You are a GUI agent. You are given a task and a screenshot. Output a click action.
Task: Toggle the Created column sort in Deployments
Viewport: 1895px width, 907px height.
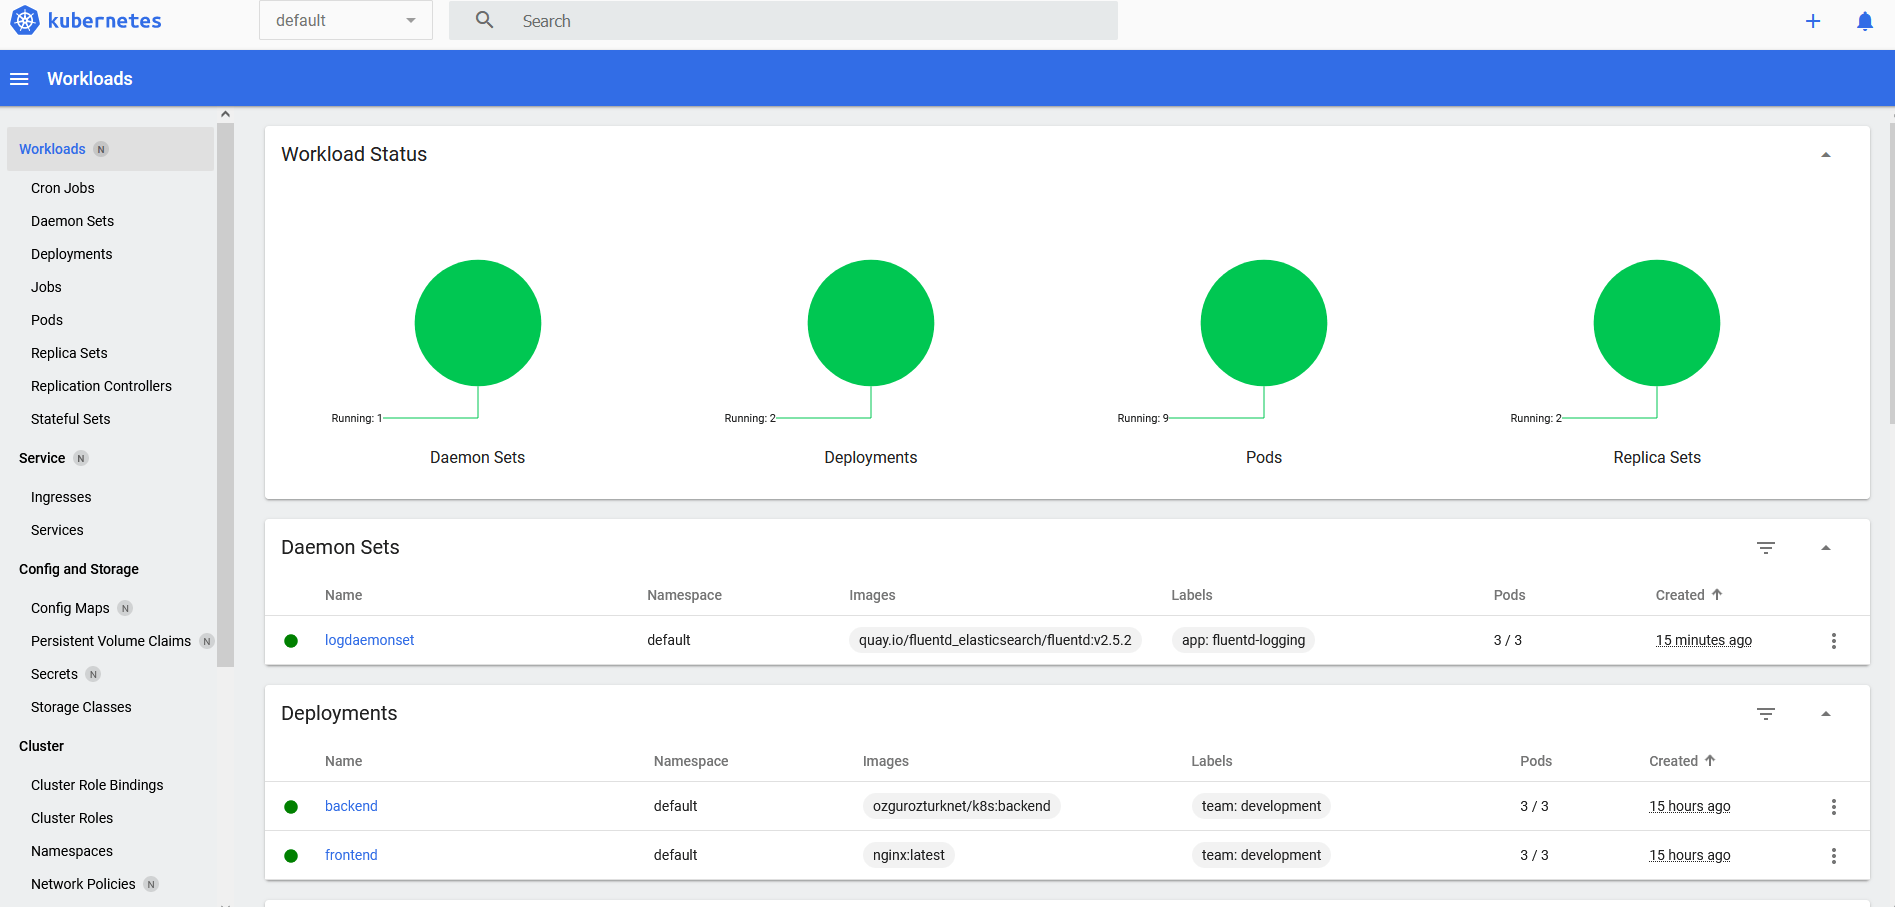coord(1680,760)
